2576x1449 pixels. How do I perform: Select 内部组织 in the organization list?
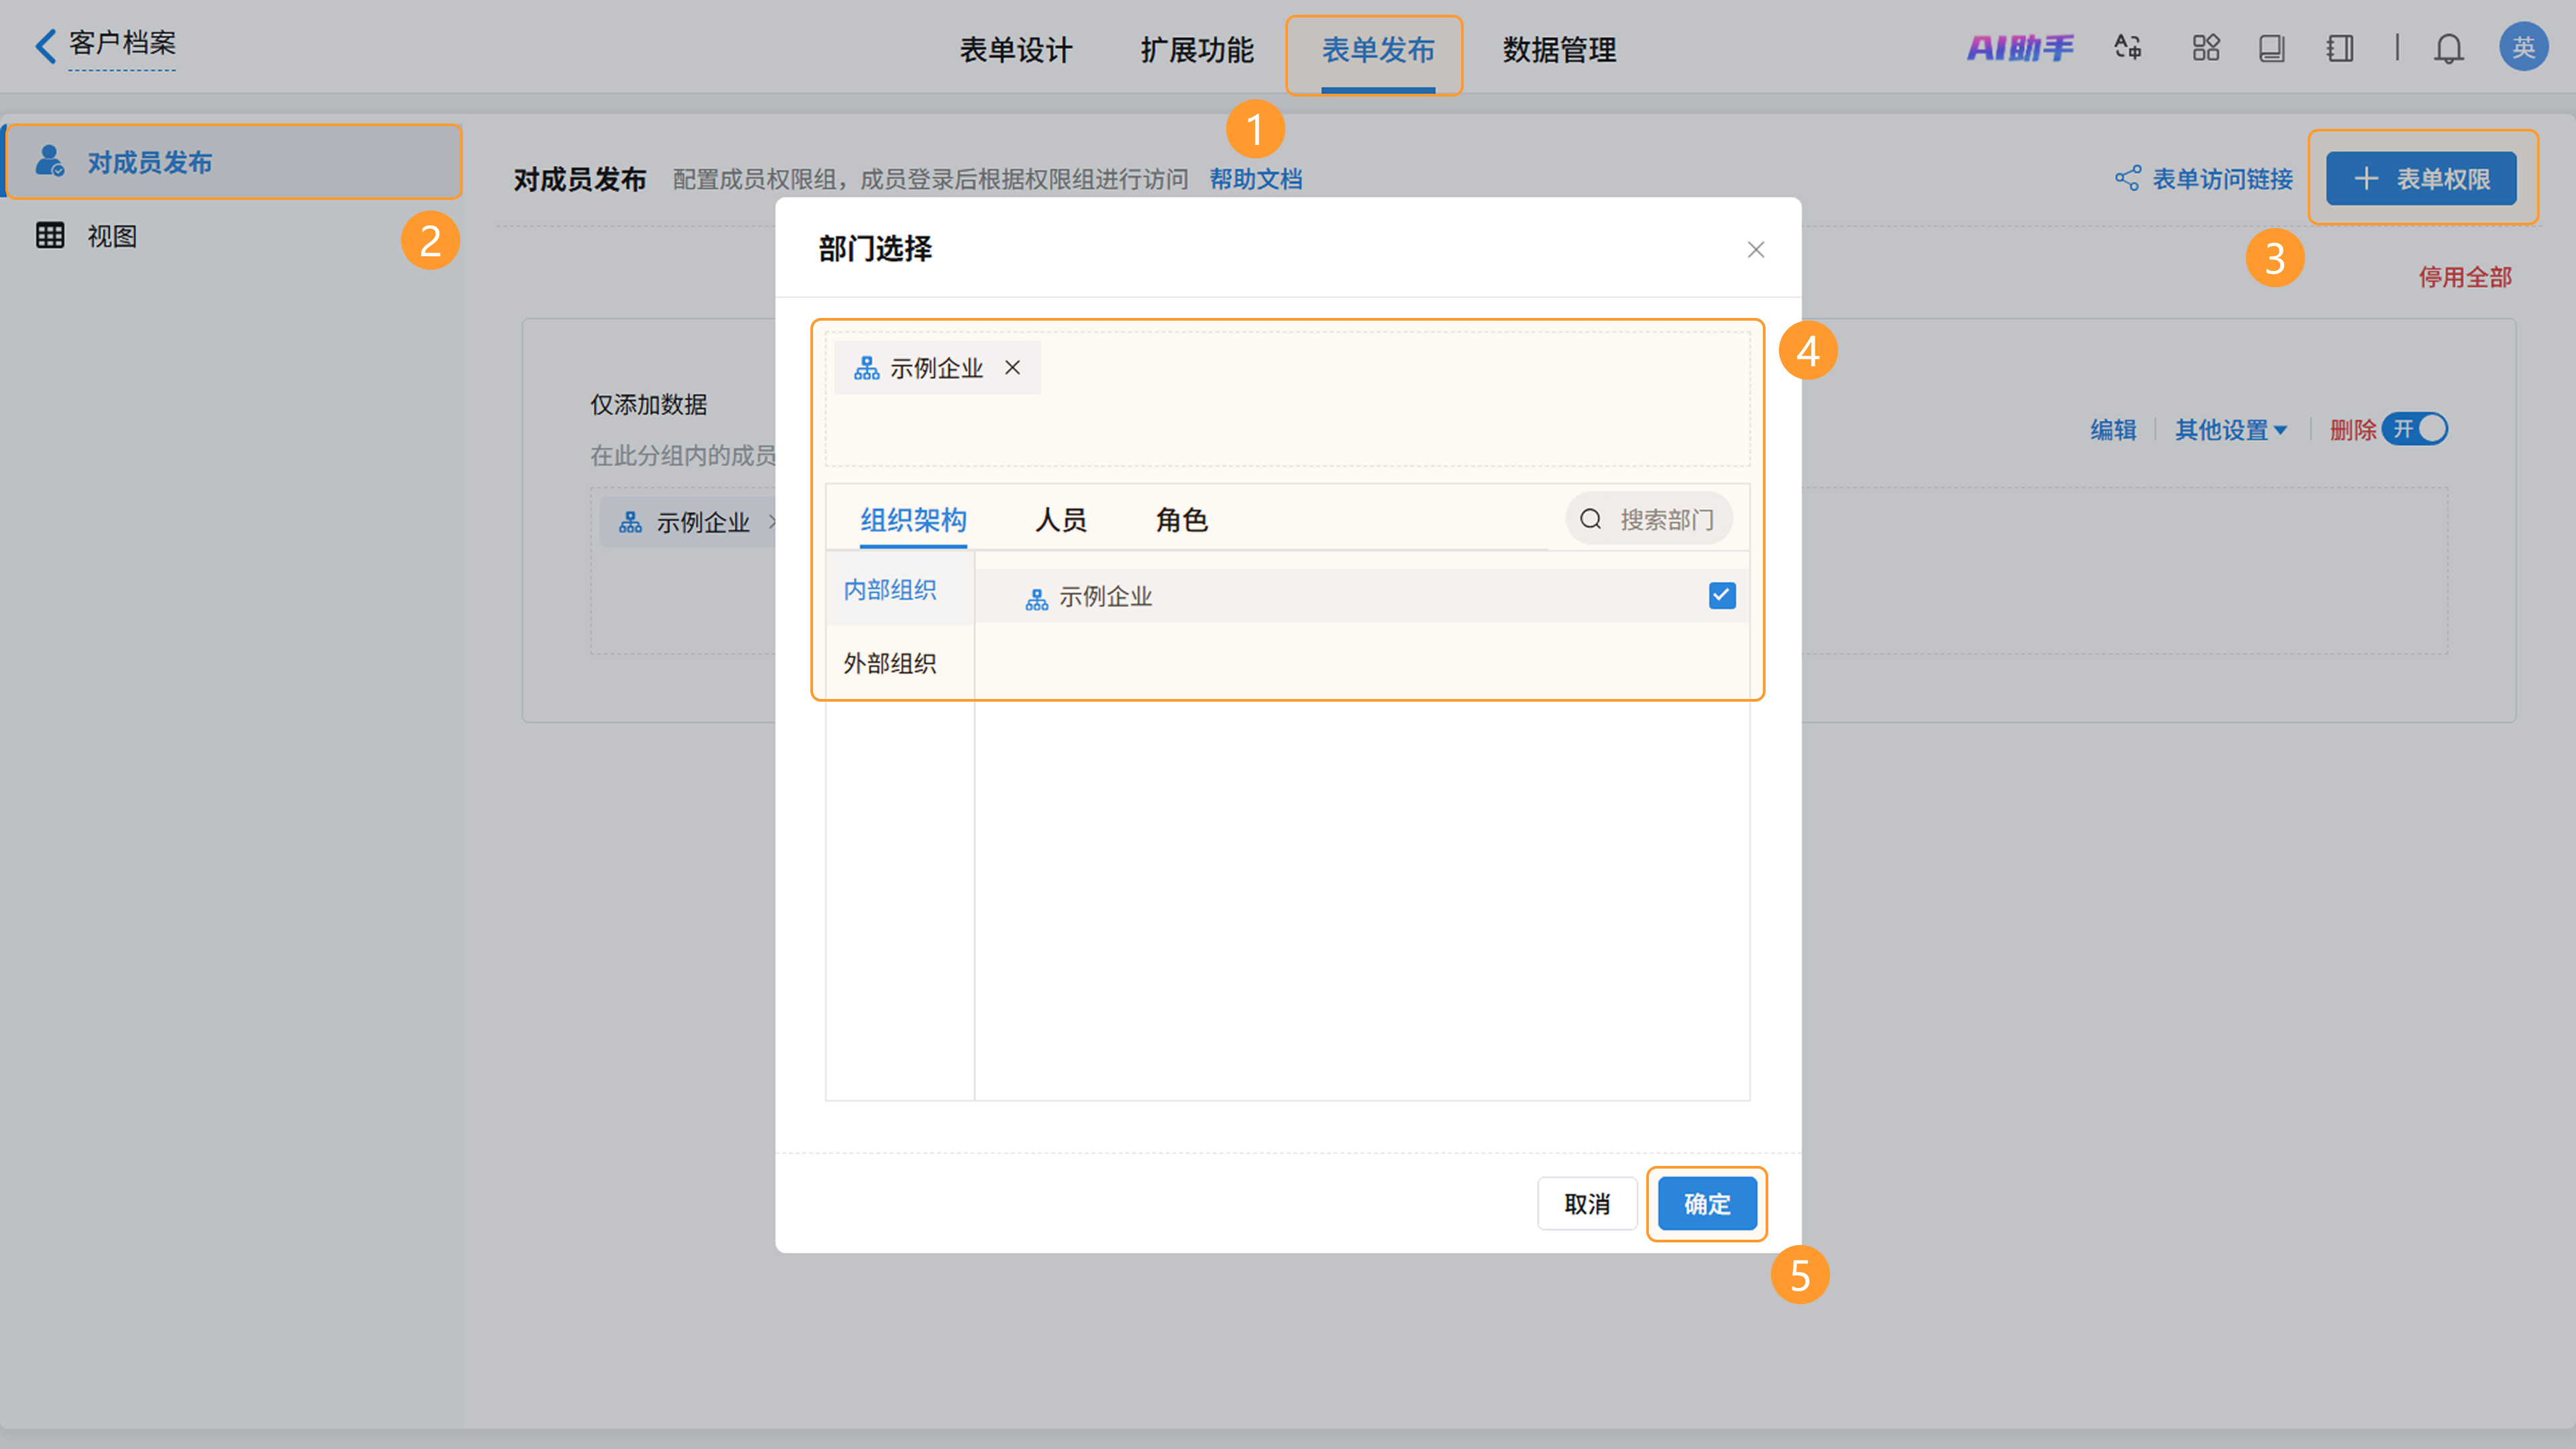coord(889,590)
